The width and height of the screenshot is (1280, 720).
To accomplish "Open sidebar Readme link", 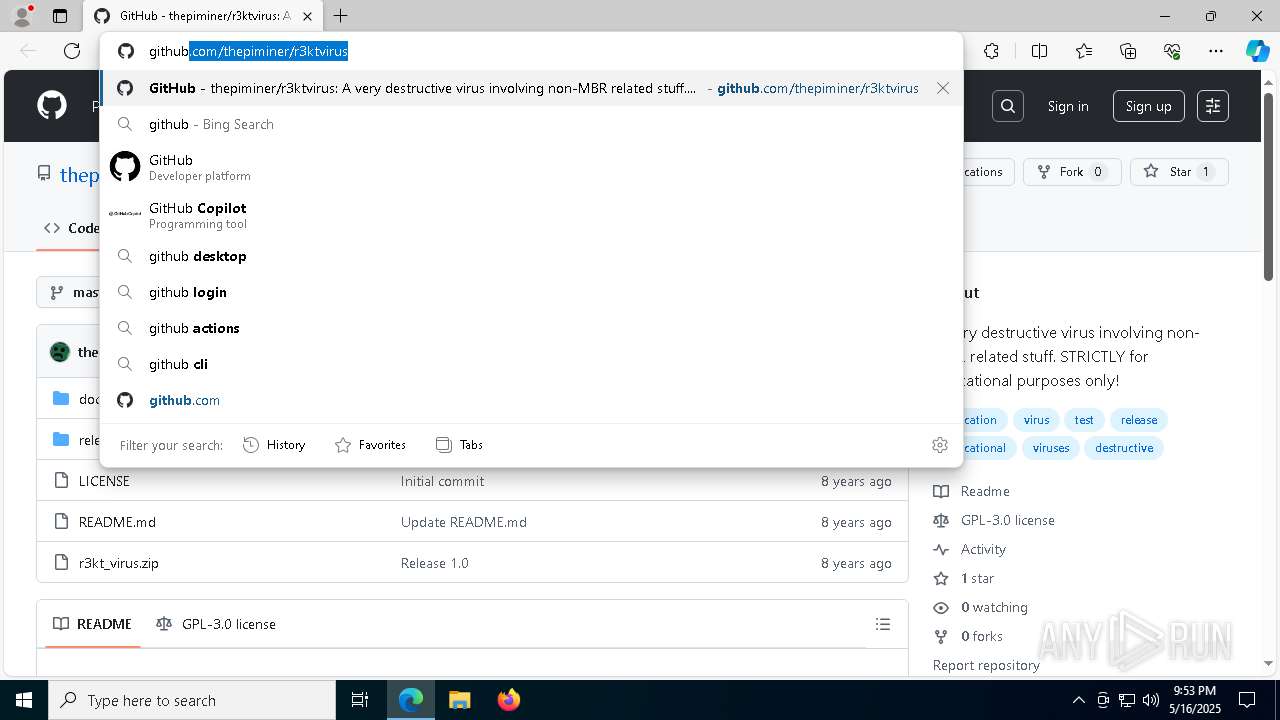I will point(972,491).
